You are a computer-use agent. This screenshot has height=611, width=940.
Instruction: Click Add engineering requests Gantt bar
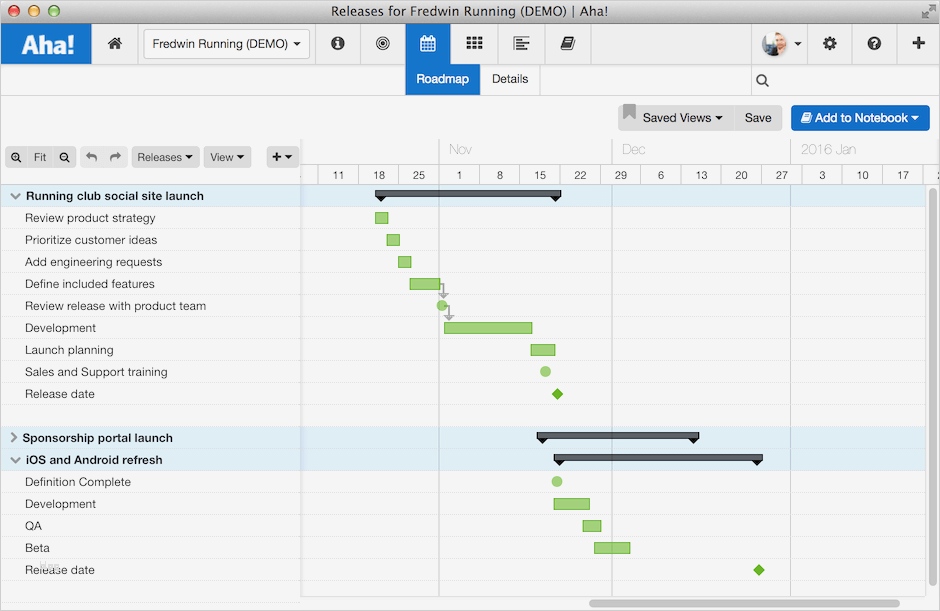click(405, 262)
